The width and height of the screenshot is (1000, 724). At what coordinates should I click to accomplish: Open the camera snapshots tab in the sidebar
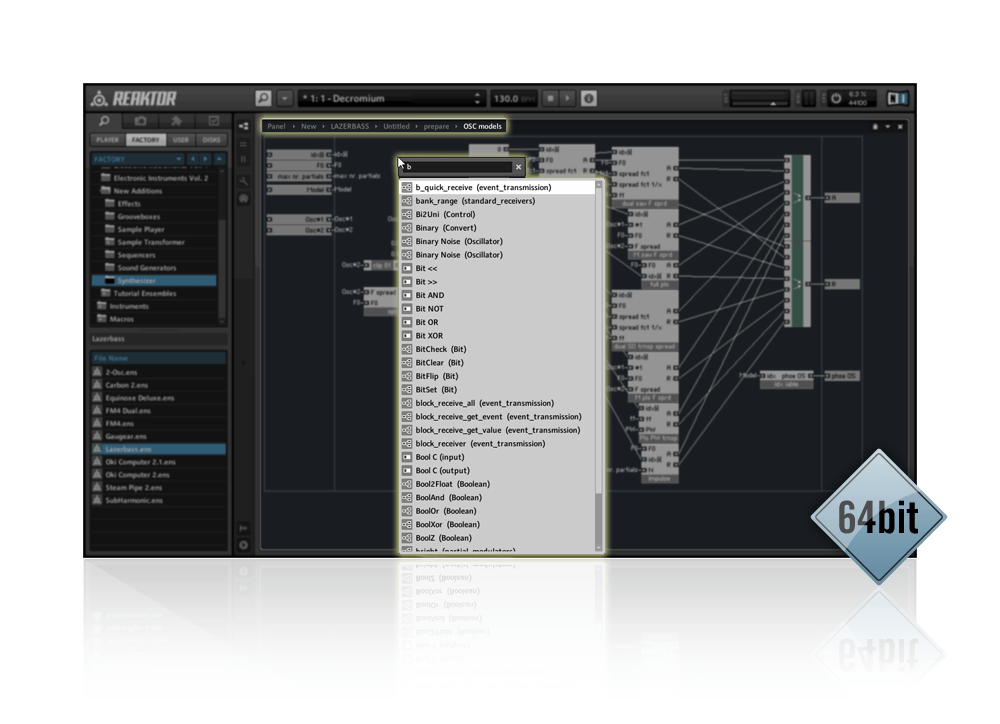click(140, 121)
